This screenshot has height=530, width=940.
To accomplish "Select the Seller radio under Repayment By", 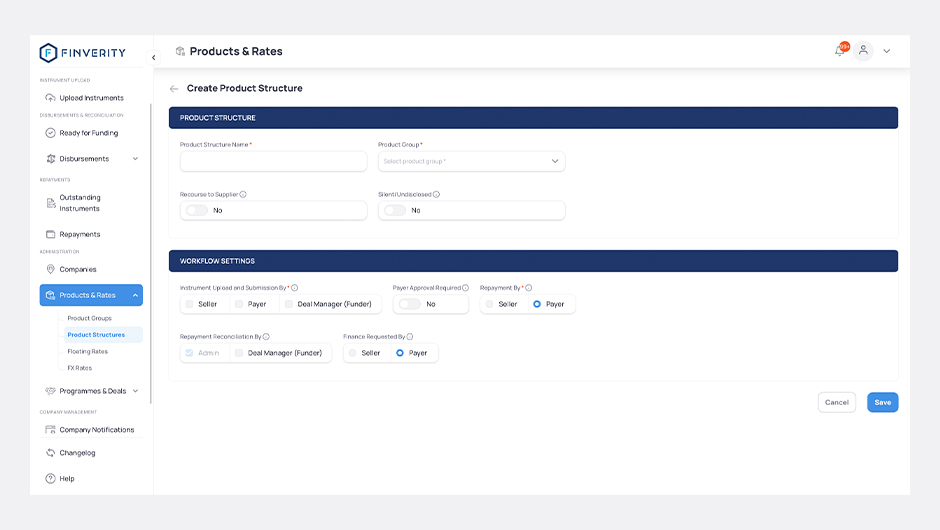I will [x=490, y=304].
